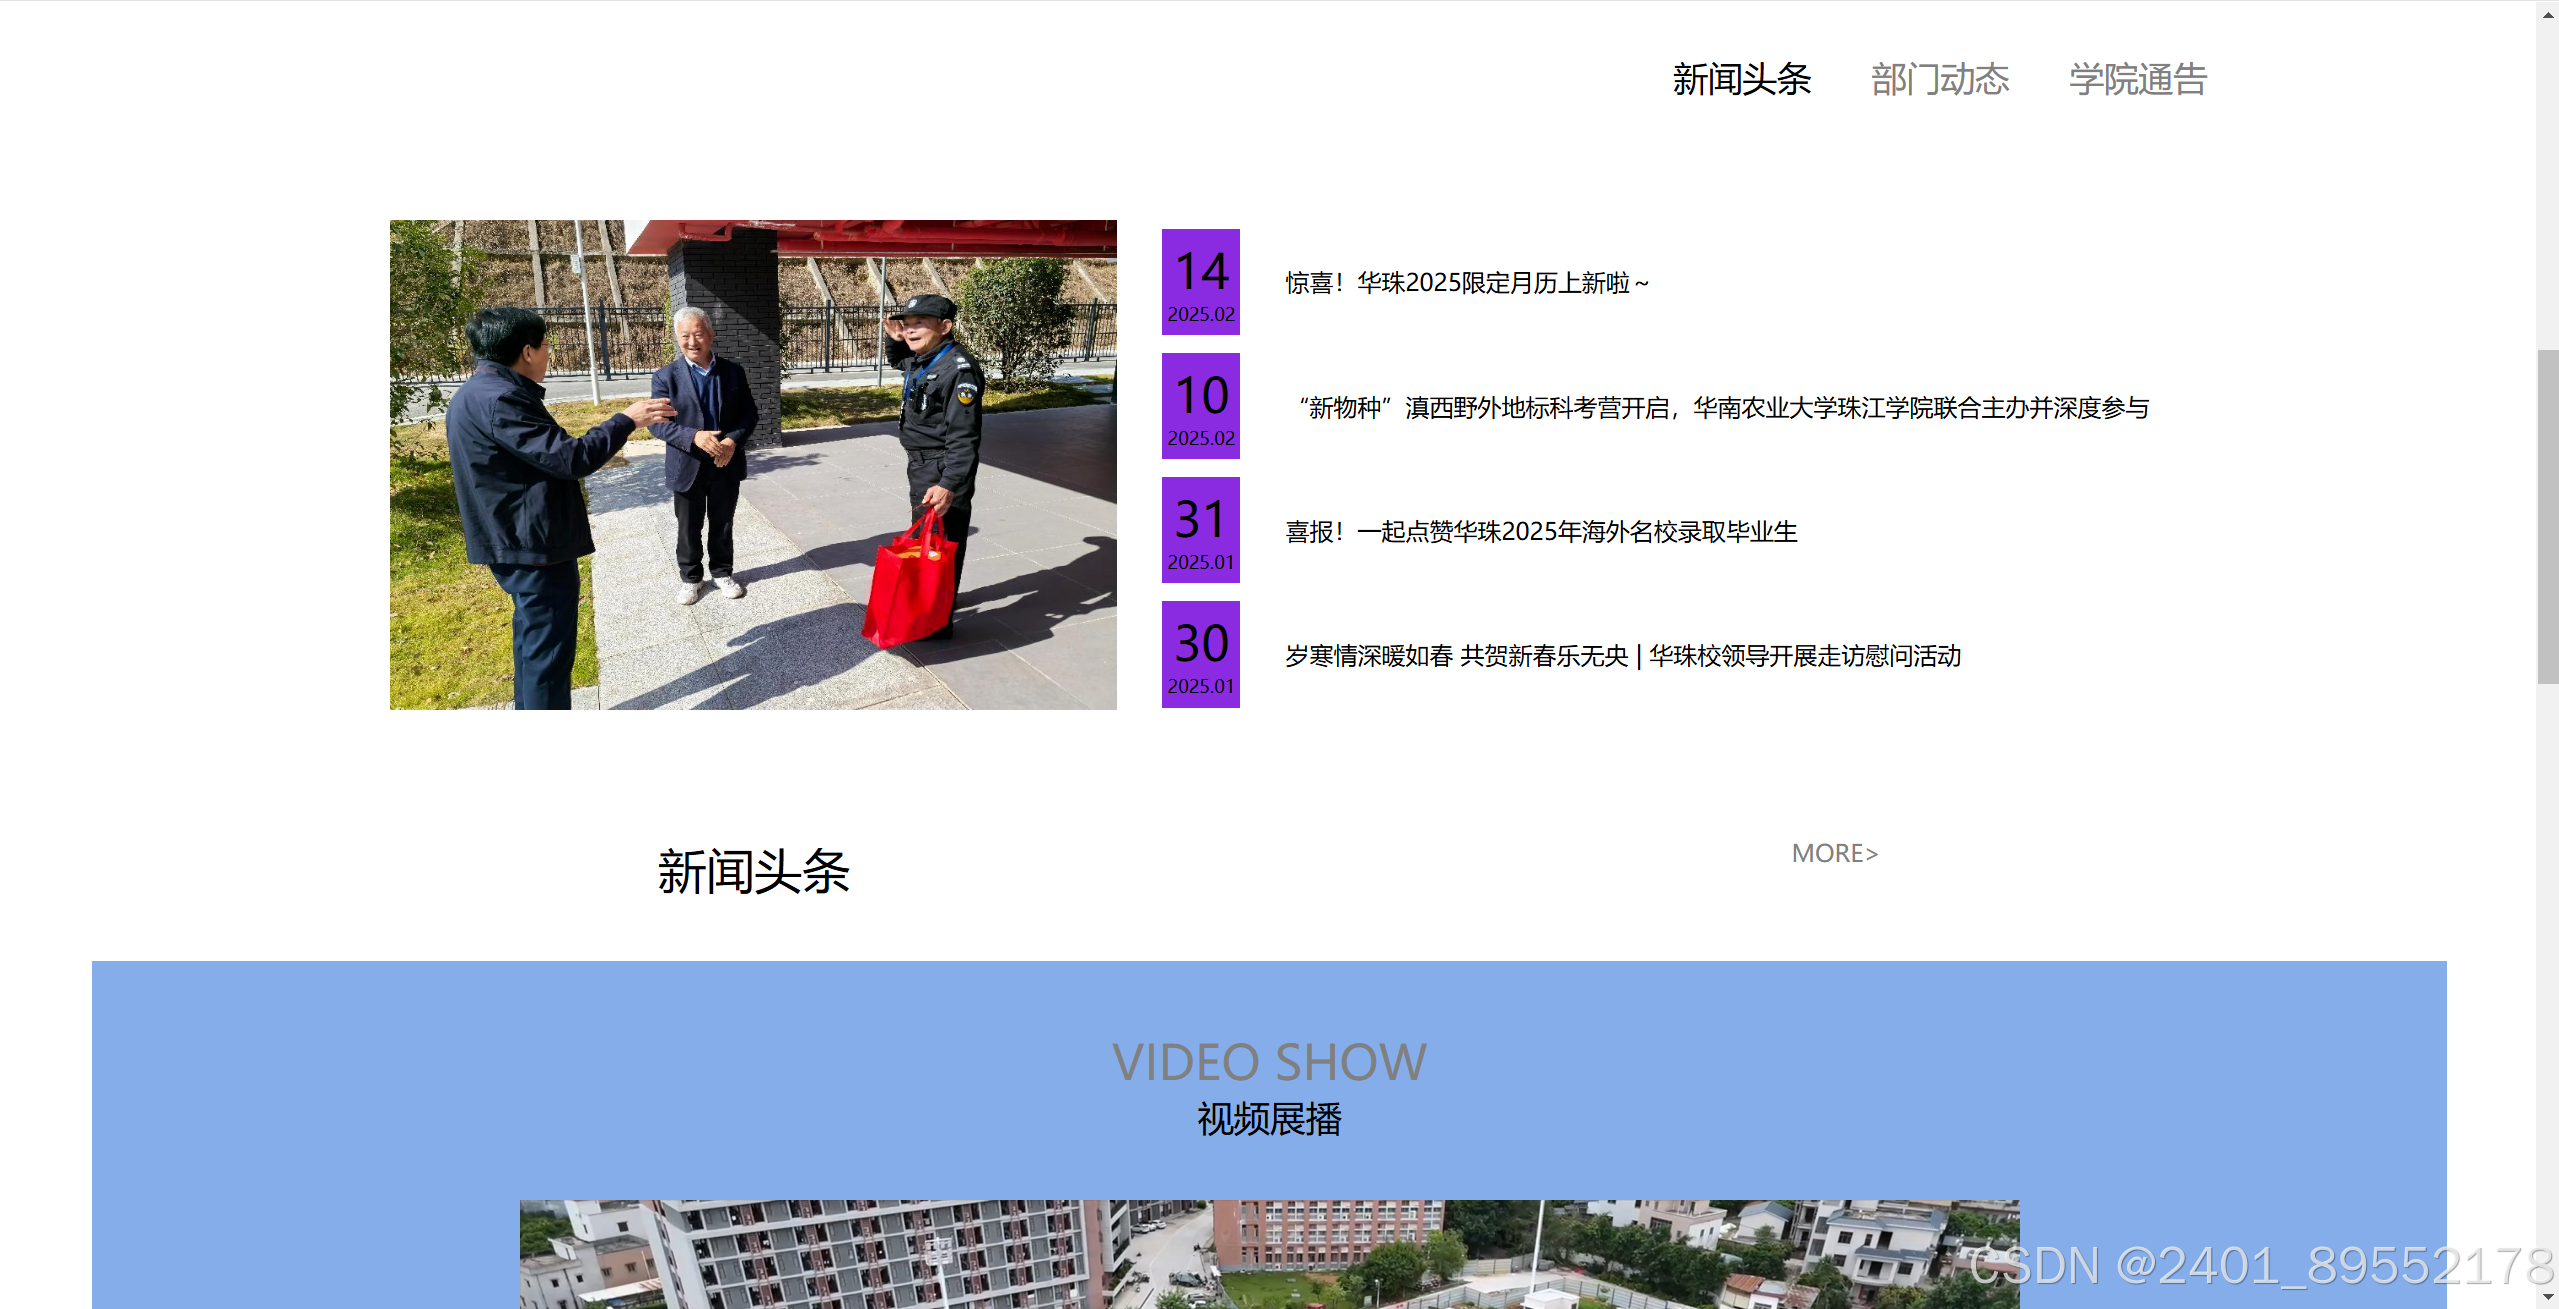This screenshot has width=2559, height=1309.
Task: Click the scrollbar up arrow
Action: pos(2547,14)
